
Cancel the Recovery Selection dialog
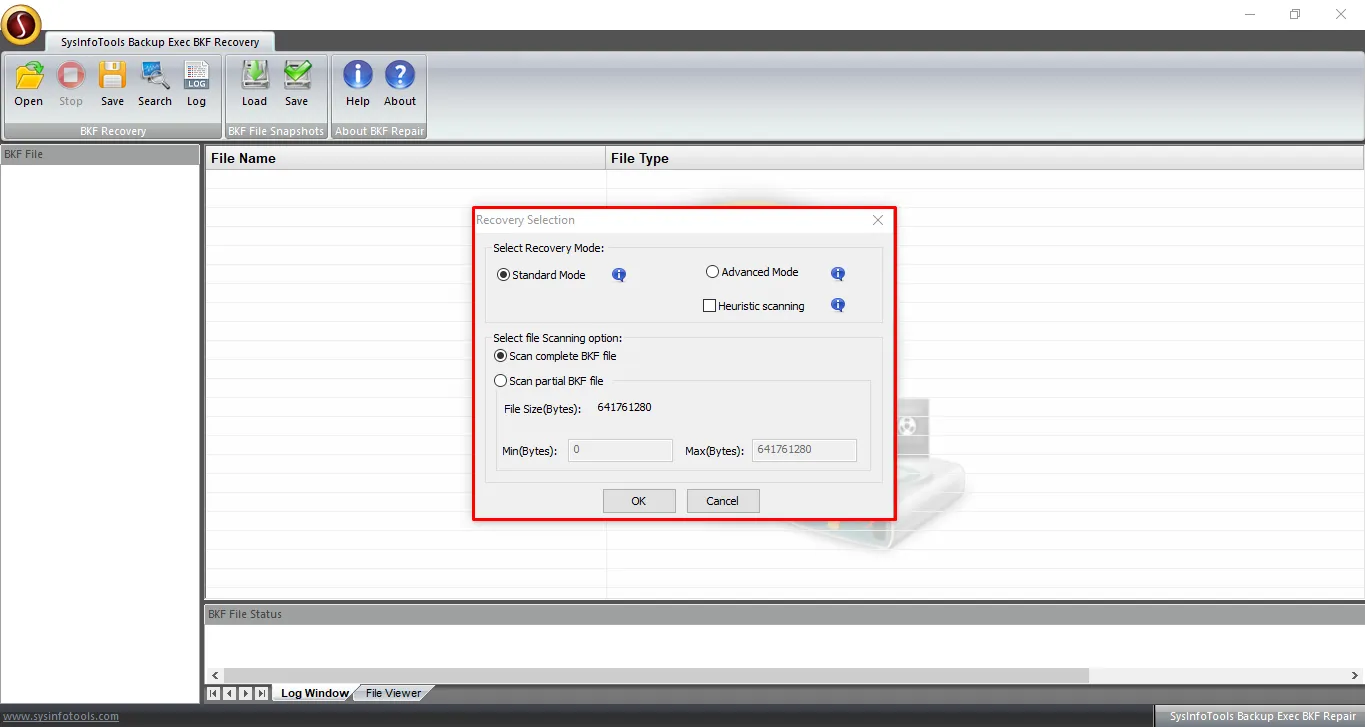point(723,501)
